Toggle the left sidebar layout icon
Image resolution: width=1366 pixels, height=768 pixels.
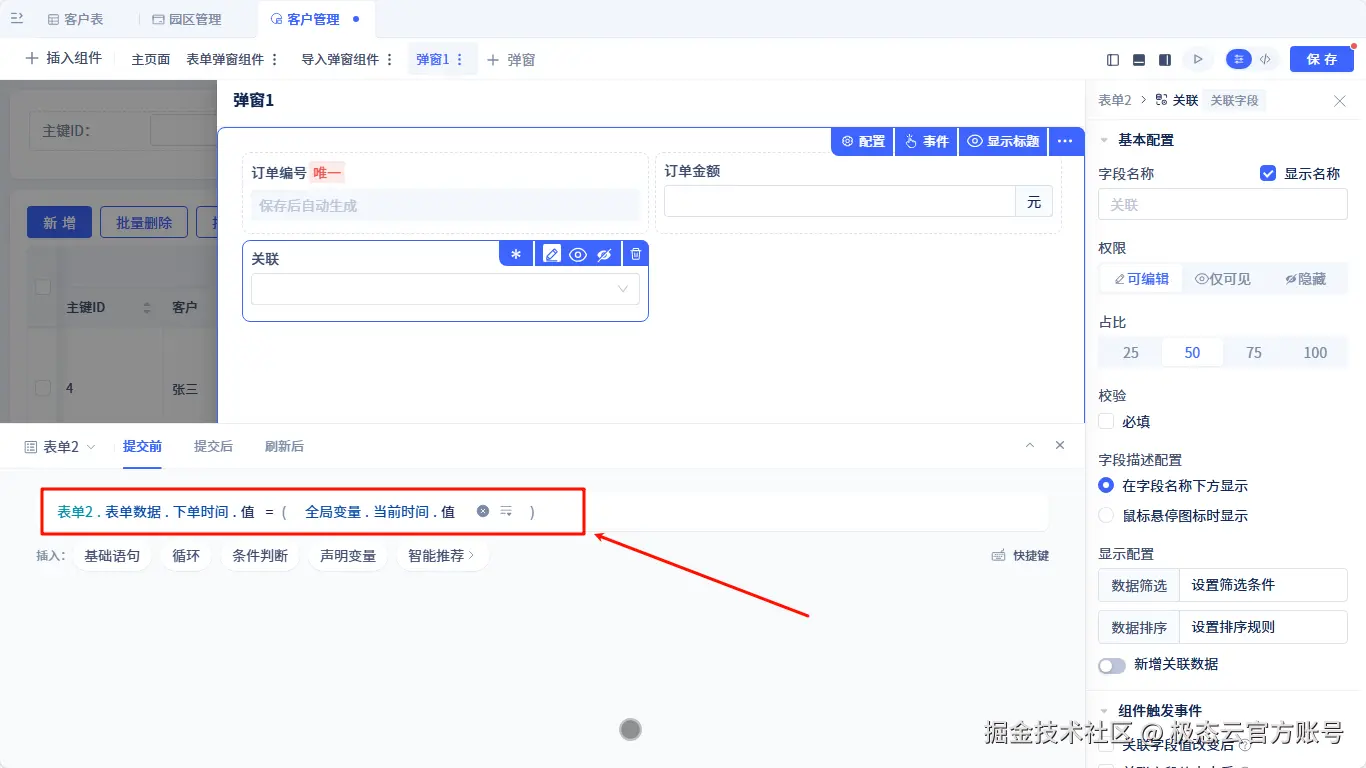click(1113, 60)
